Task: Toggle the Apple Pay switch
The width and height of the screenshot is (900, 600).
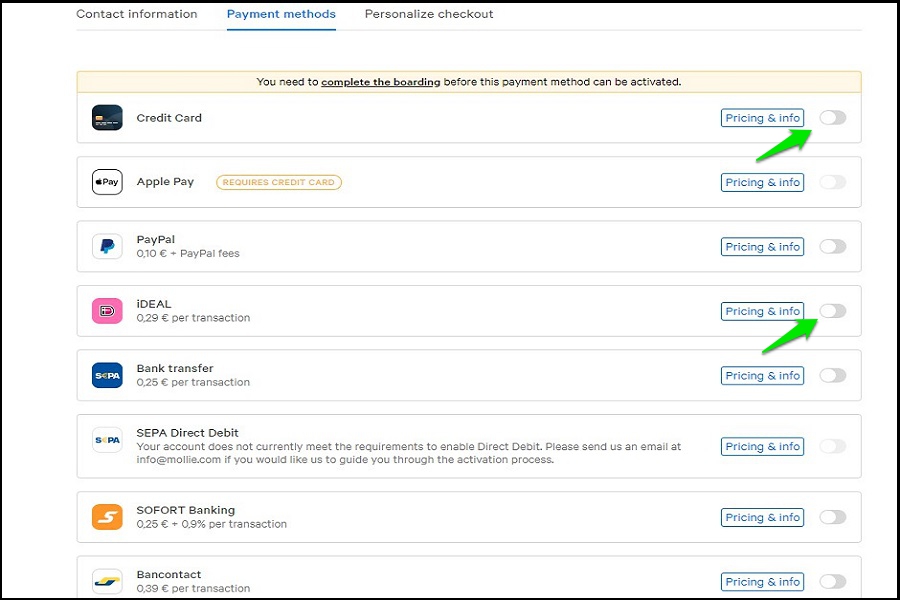Action: (832, 182)
